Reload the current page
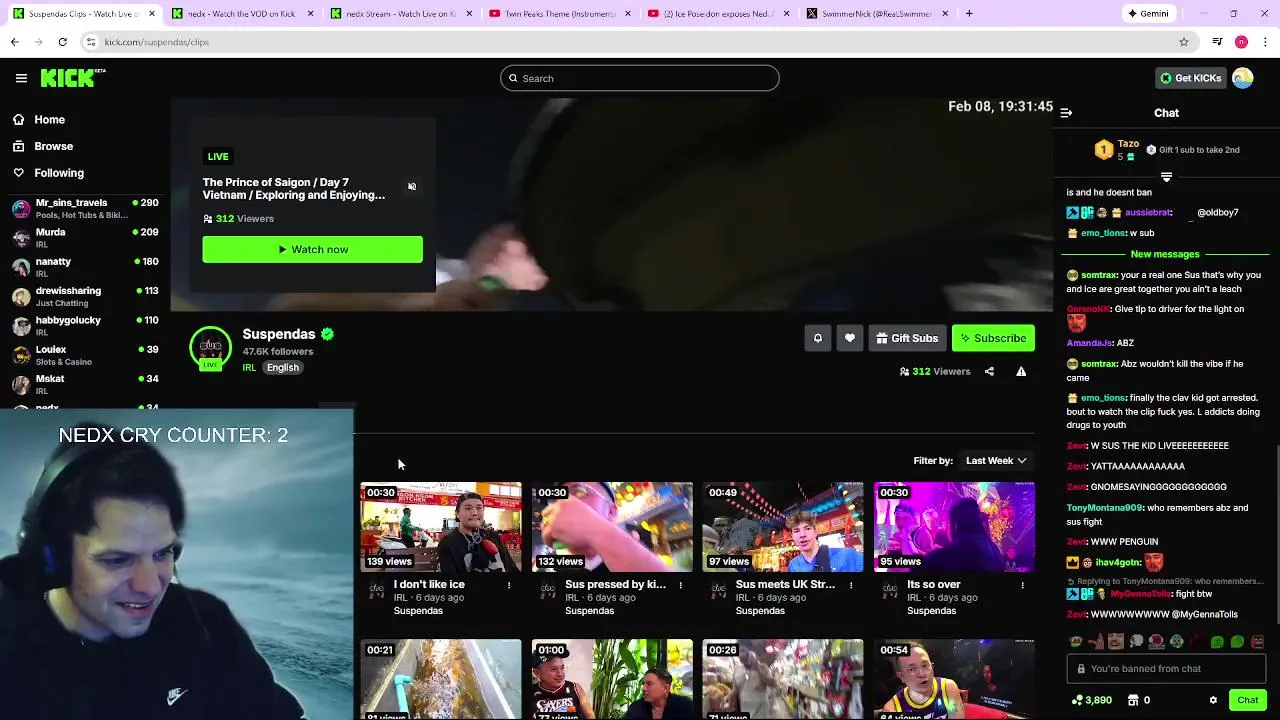 62,42
